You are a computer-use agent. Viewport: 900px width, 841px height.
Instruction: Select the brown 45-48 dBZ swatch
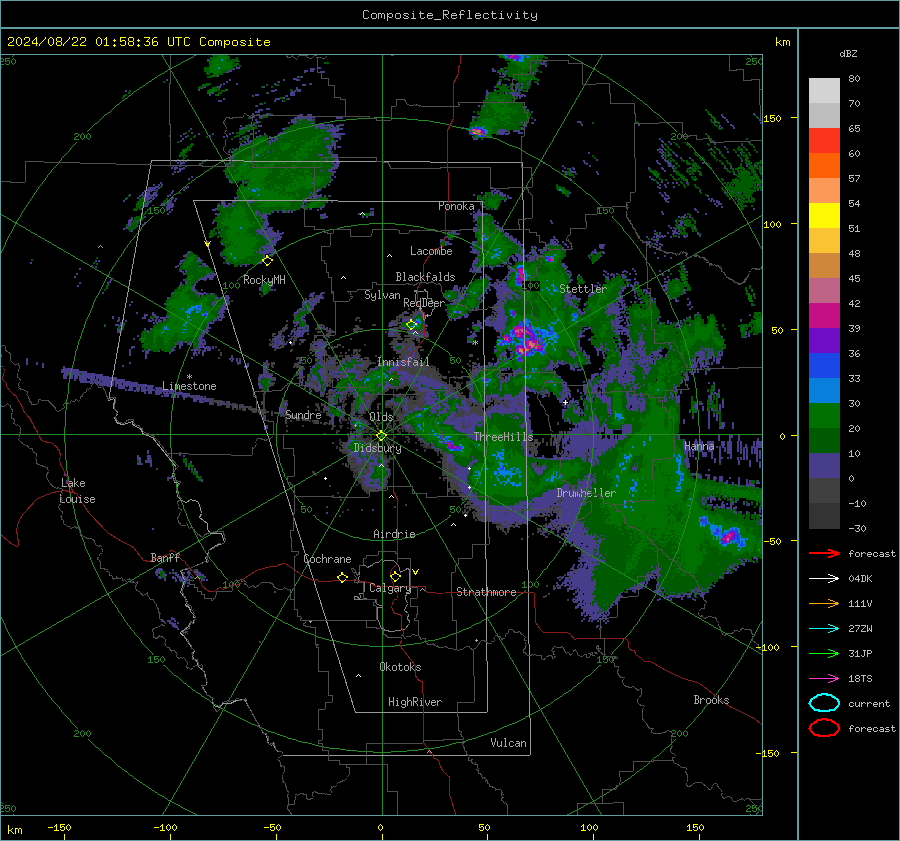[x=824, y=265]
